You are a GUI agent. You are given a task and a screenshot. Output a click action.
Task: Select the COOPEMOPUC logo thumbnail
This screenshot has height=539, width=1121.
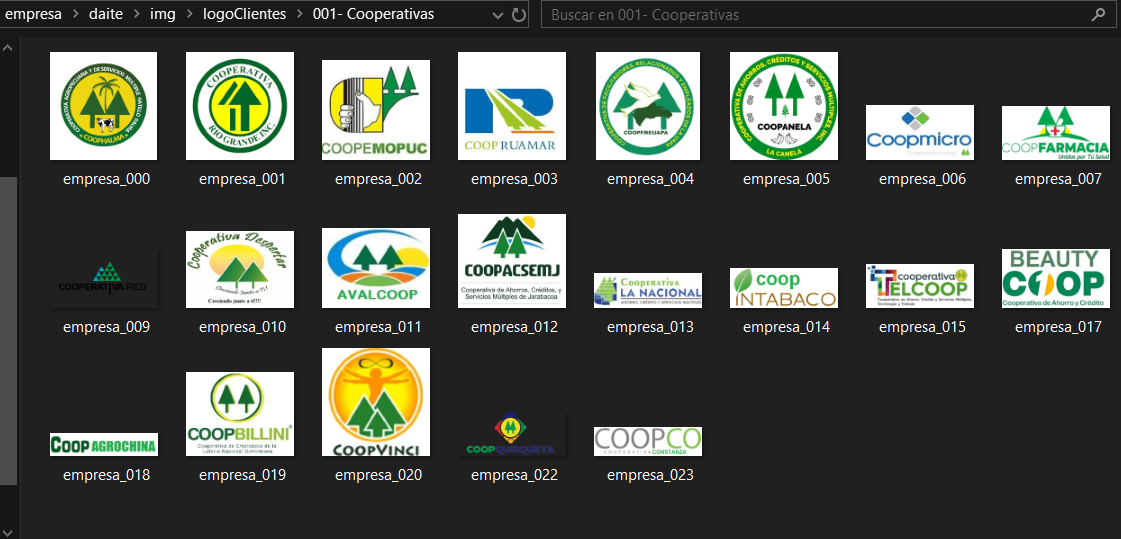coord(375,110)
